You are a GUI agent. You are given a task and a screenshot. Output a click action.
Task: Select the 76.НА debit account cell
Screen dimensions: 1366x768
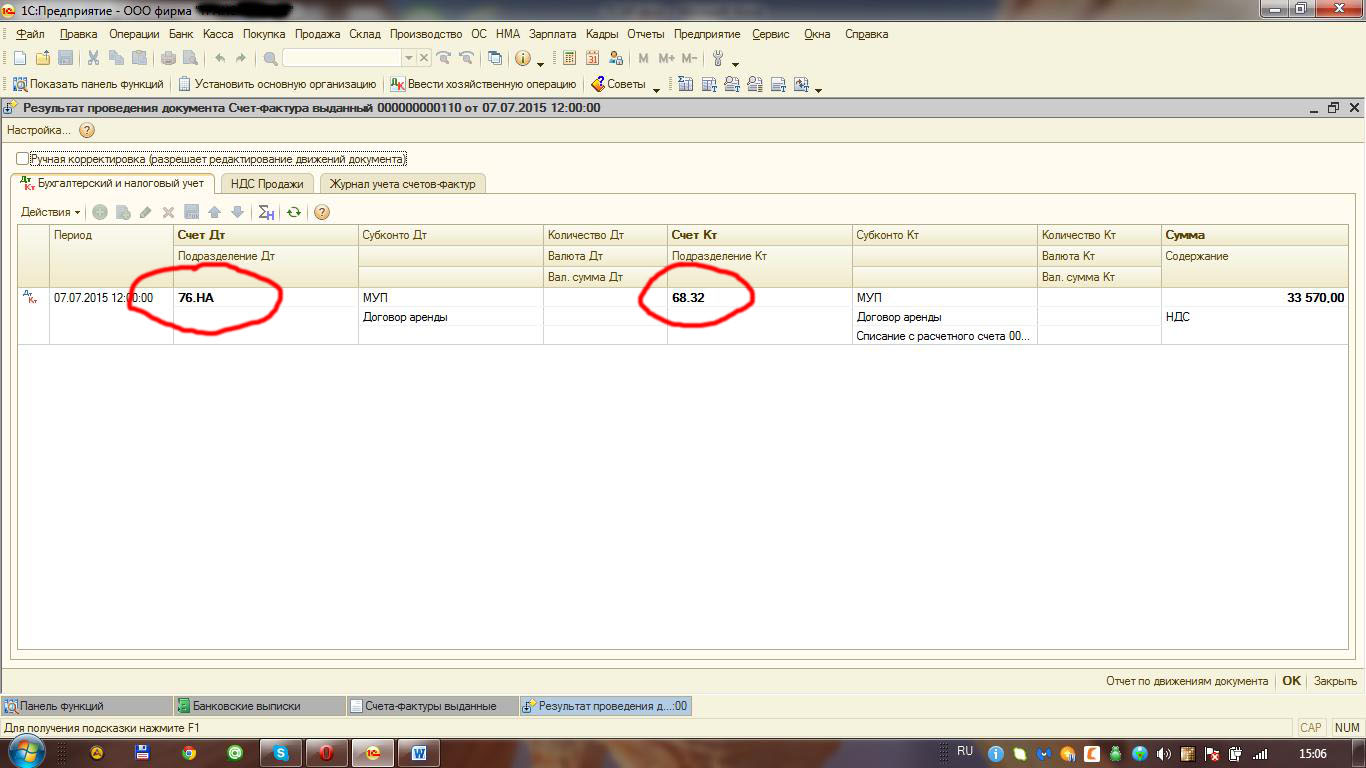coord(266,298)
